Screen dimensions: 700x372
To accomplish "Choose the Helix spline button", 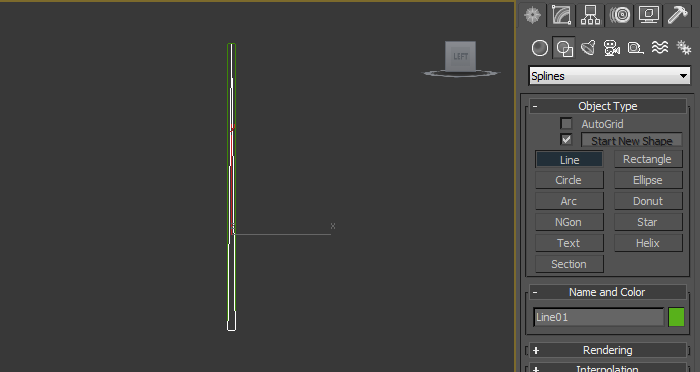I will pyautogui.click(x=648, y=243).
